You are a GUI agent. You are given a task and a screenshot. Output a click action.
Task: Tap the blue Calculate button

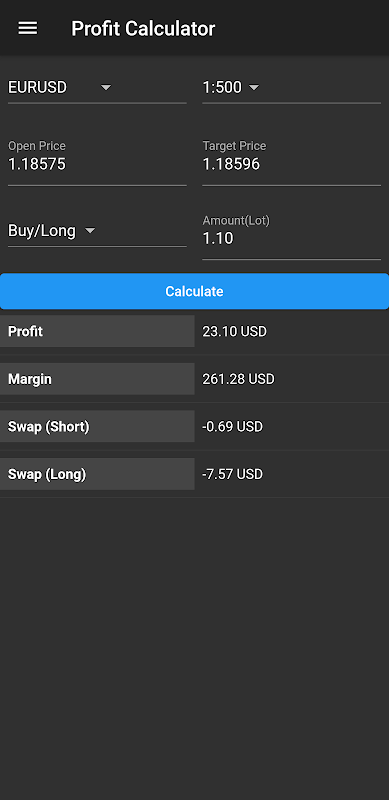[x=194, y=291]
